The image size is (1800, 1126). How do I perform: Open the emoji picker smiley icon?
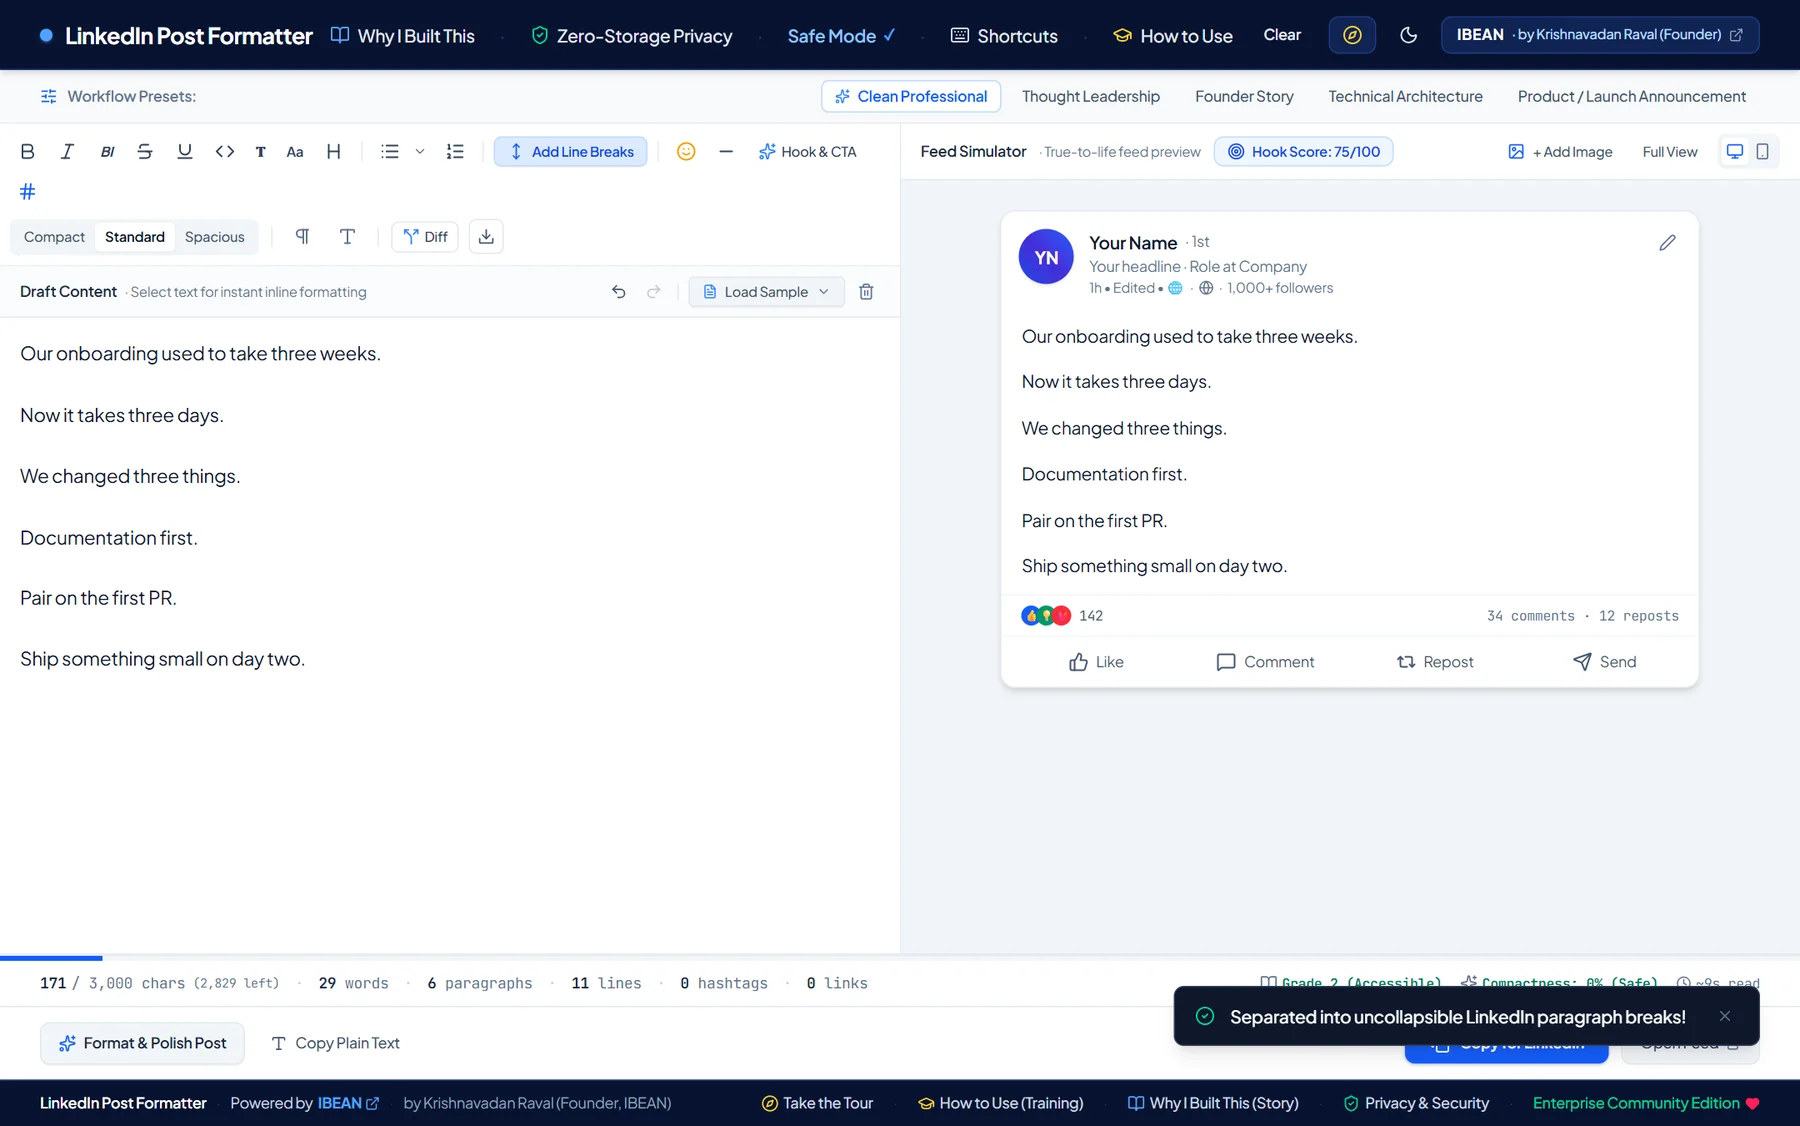(686, 152)
